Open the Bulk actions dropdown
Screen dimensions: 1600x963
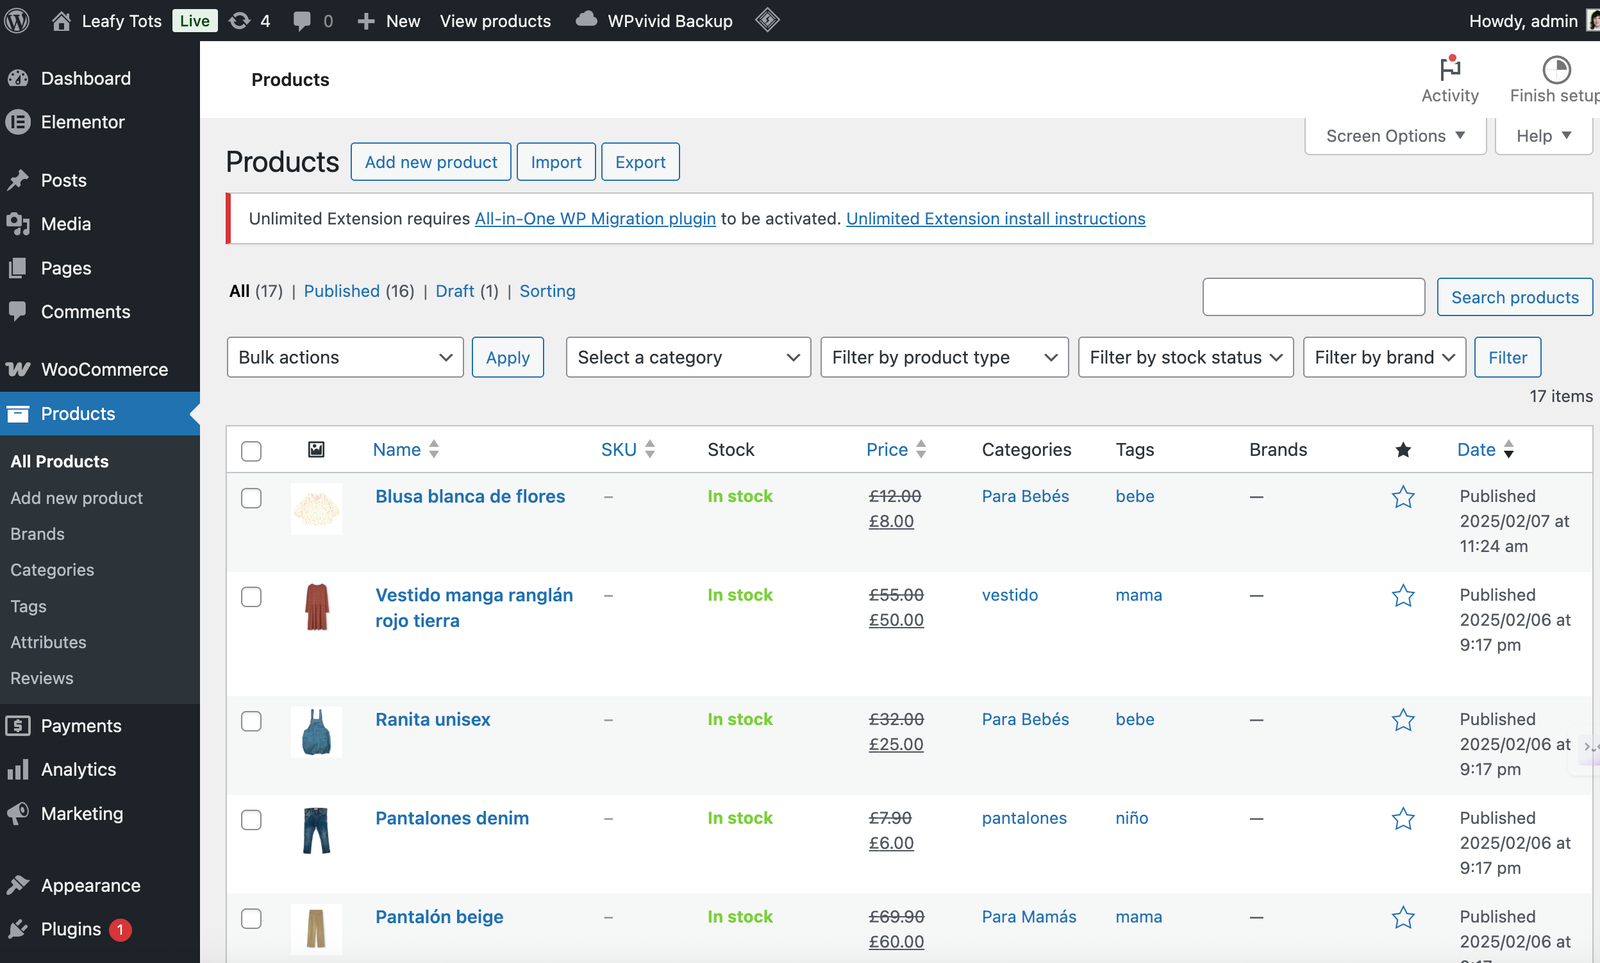(x=344, y=357)
